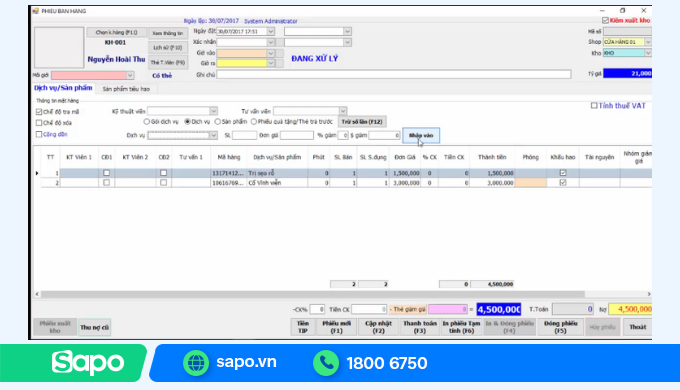The height and width of the screenshot is (390, 680).
Task: Click the scrollbar's right arrow
Action: coord(649,294)
